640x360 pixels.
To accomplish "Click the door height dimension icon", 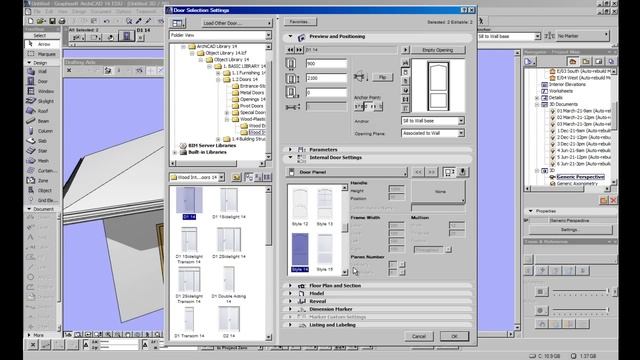I will [292, 78].
